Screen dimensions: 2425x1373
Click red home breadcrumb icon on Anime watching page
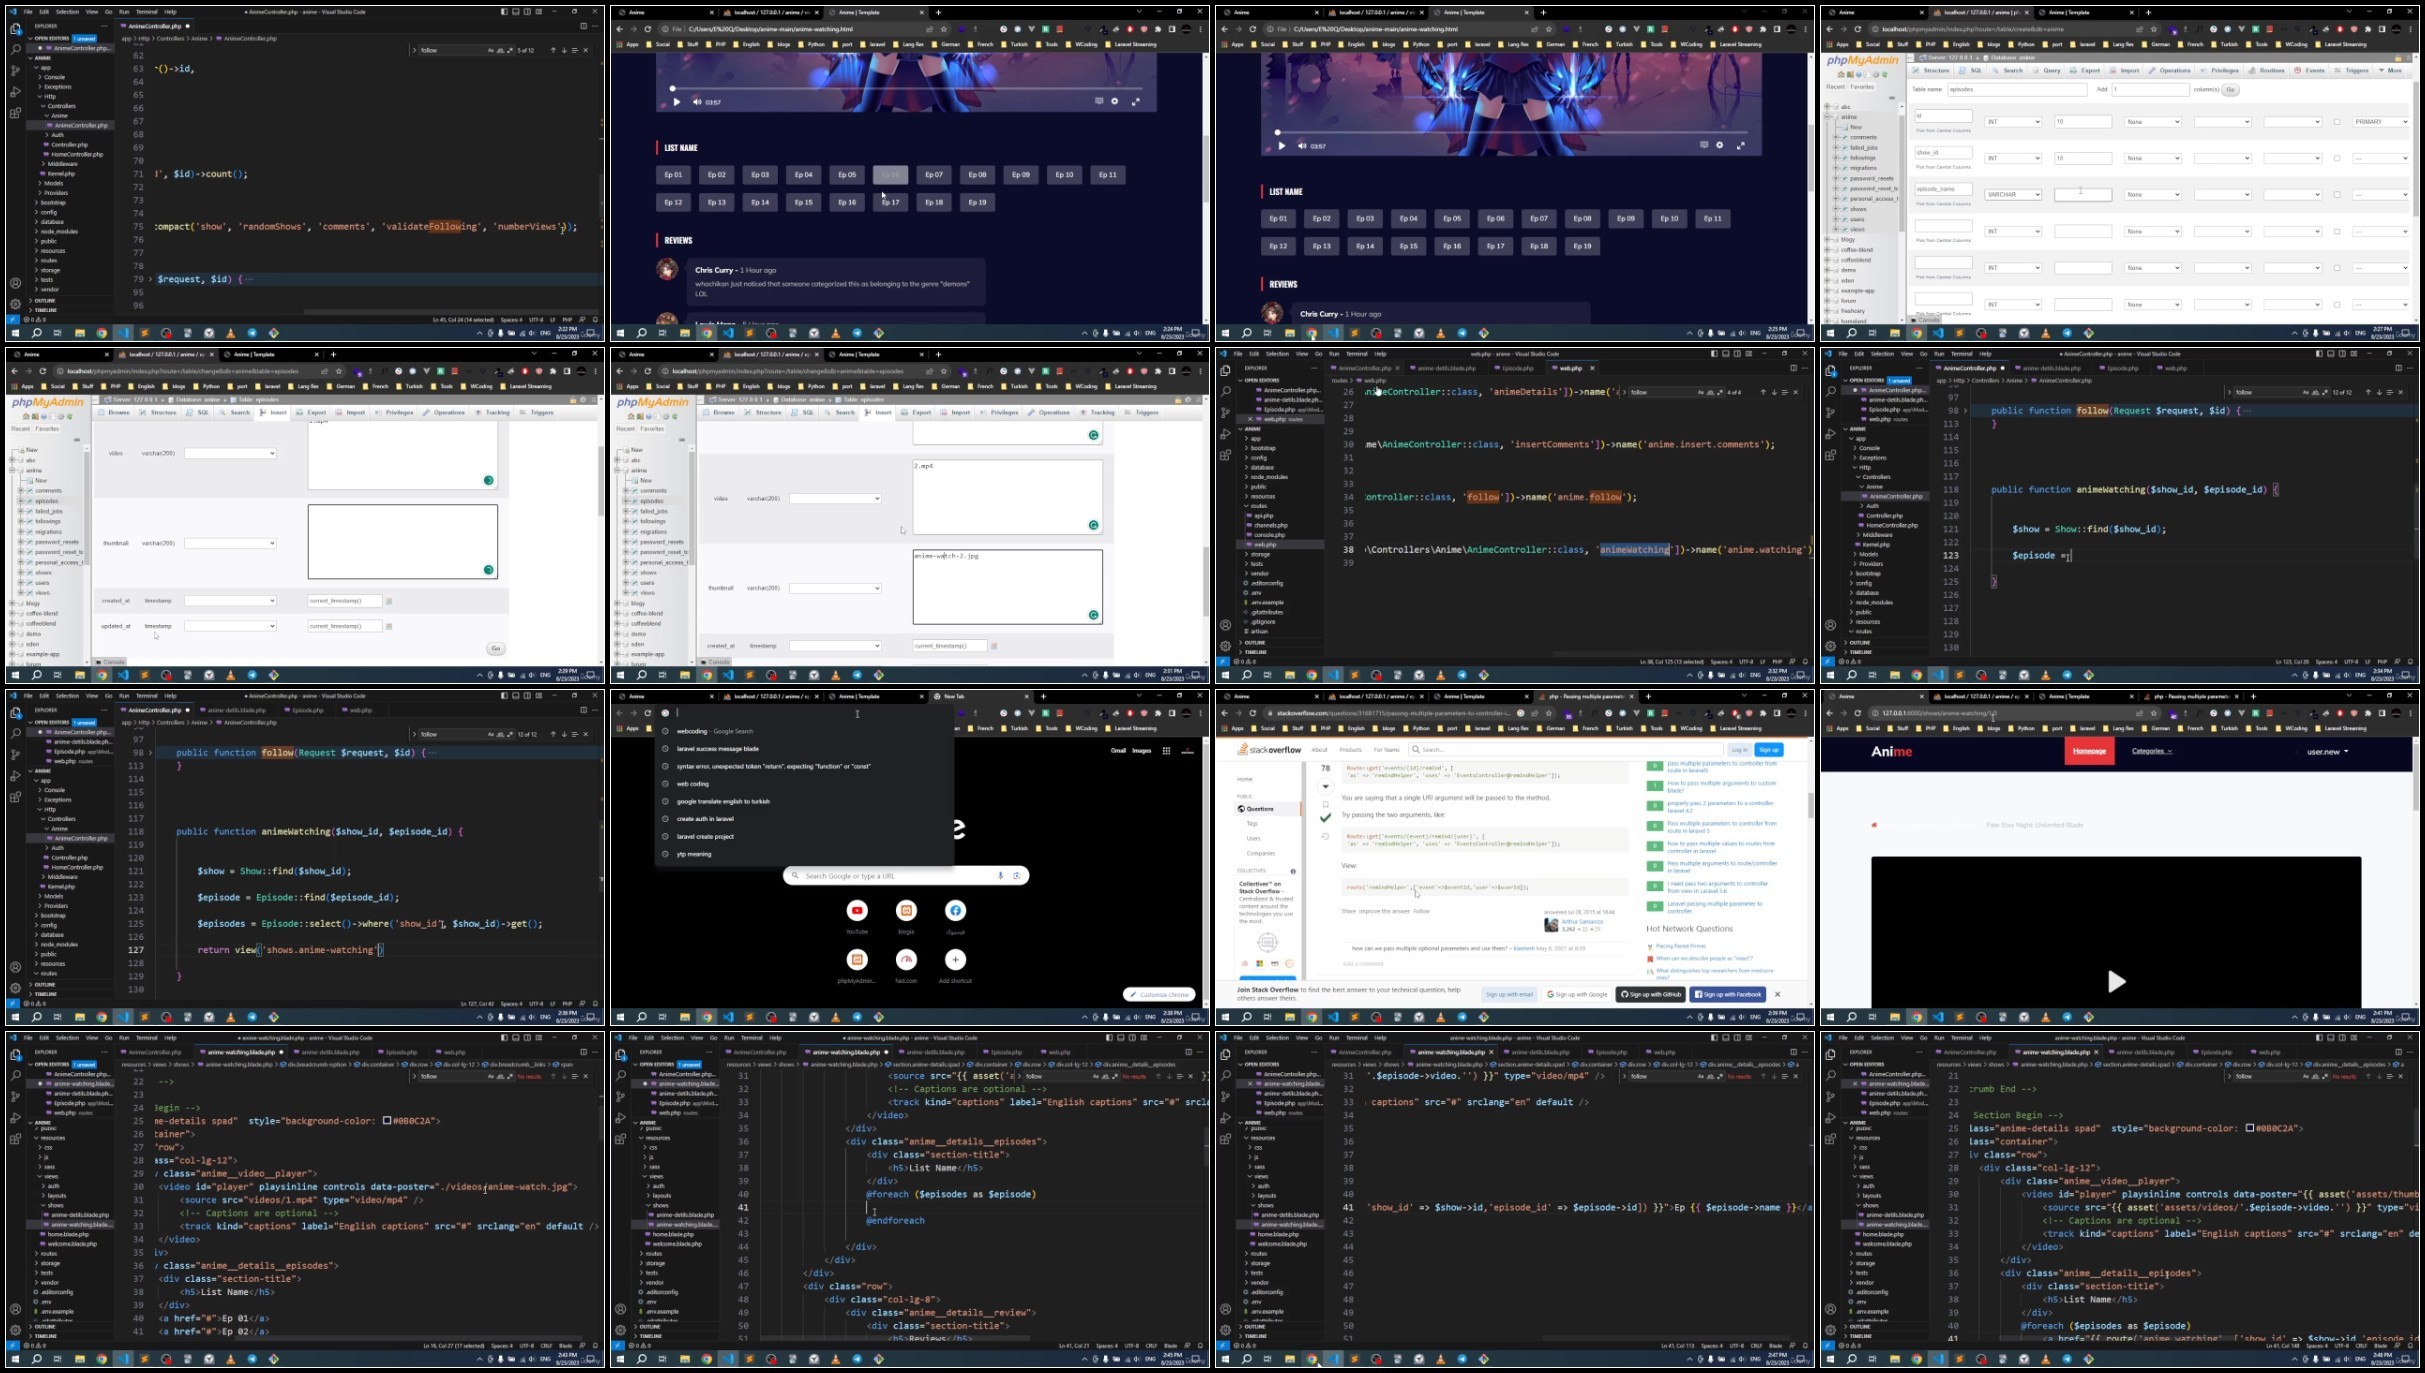click(1874, 825)
